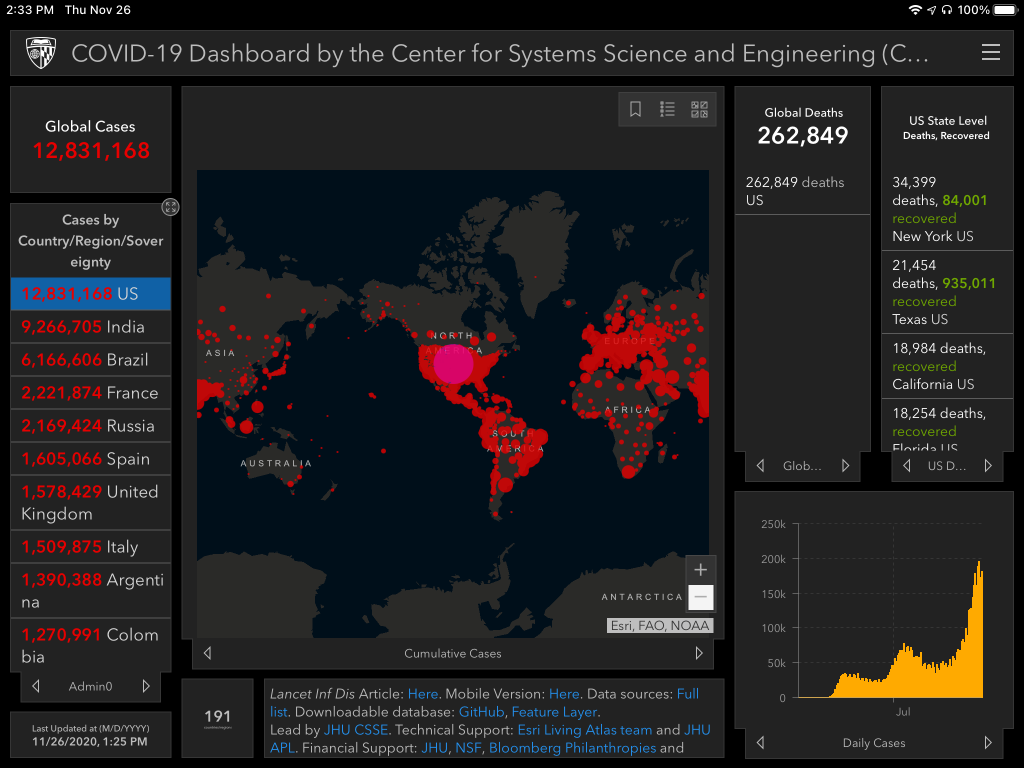The image size is (1024, 768).
Task: Zoom in on the map
Action: click(x=701, y=569)
